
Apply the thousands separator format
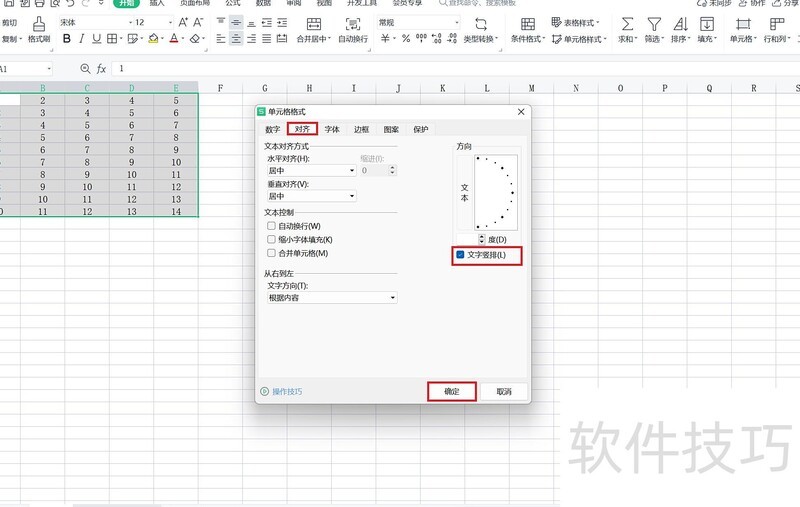coord(421,38)
